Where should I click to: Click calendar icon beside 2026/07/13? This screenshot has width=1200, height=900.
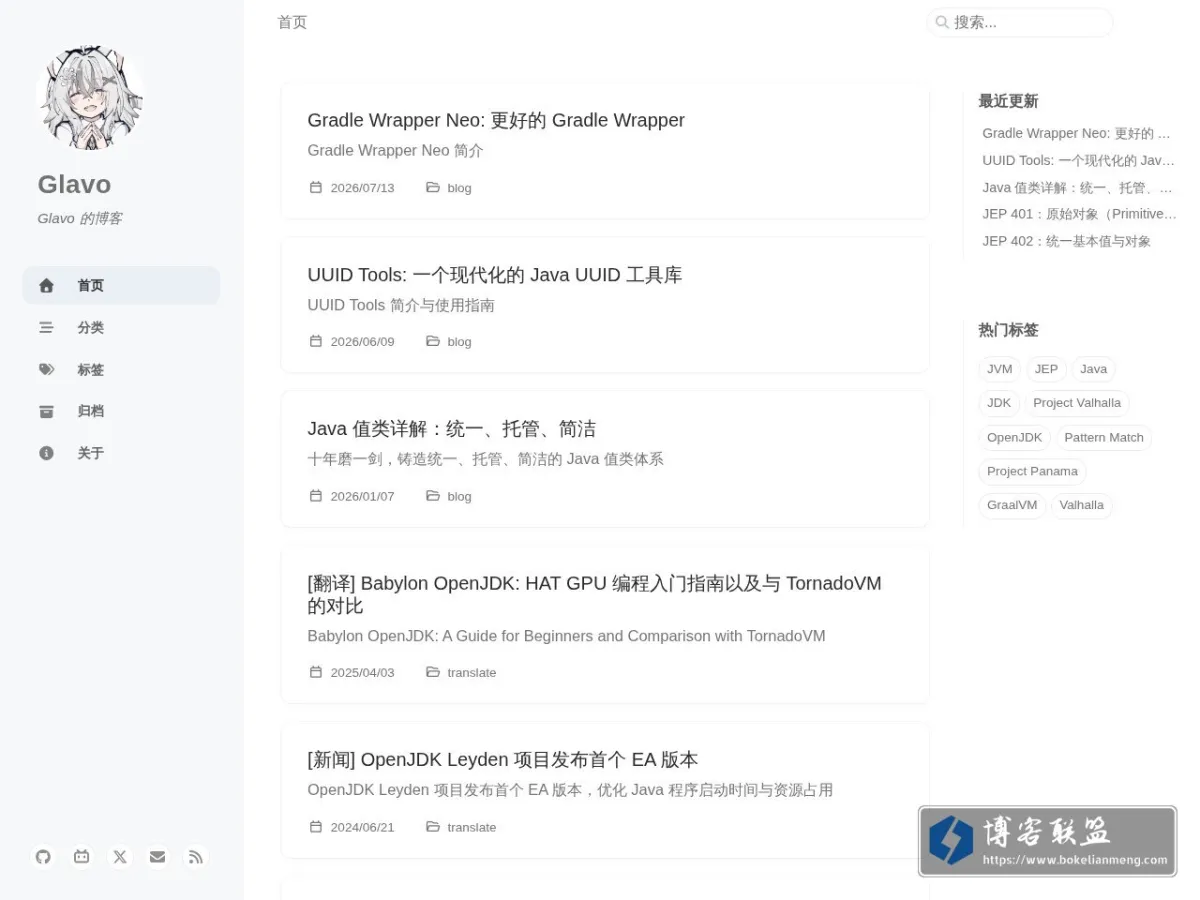tap(316, 187)
